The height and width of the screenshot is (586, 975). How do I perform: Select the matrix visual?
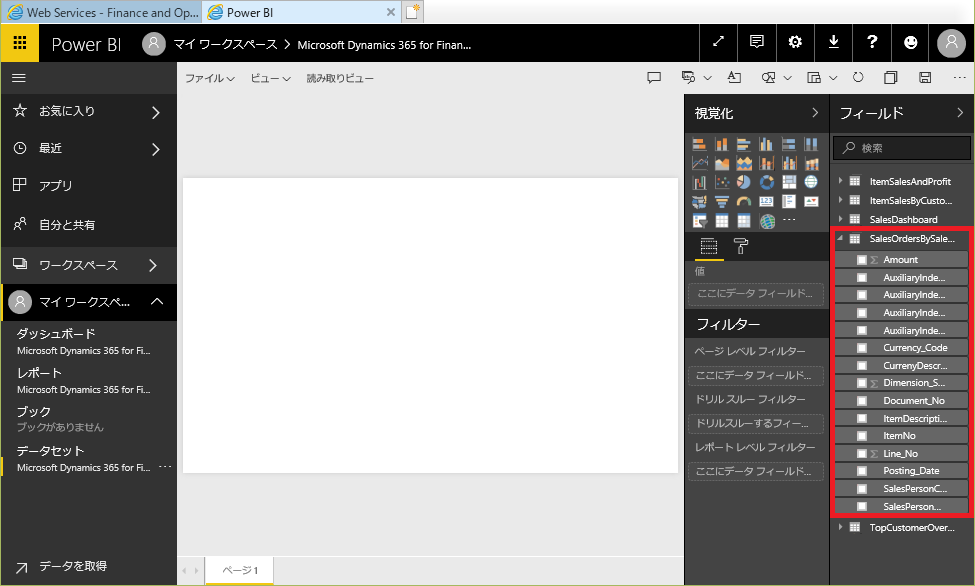tap(744, 221)
